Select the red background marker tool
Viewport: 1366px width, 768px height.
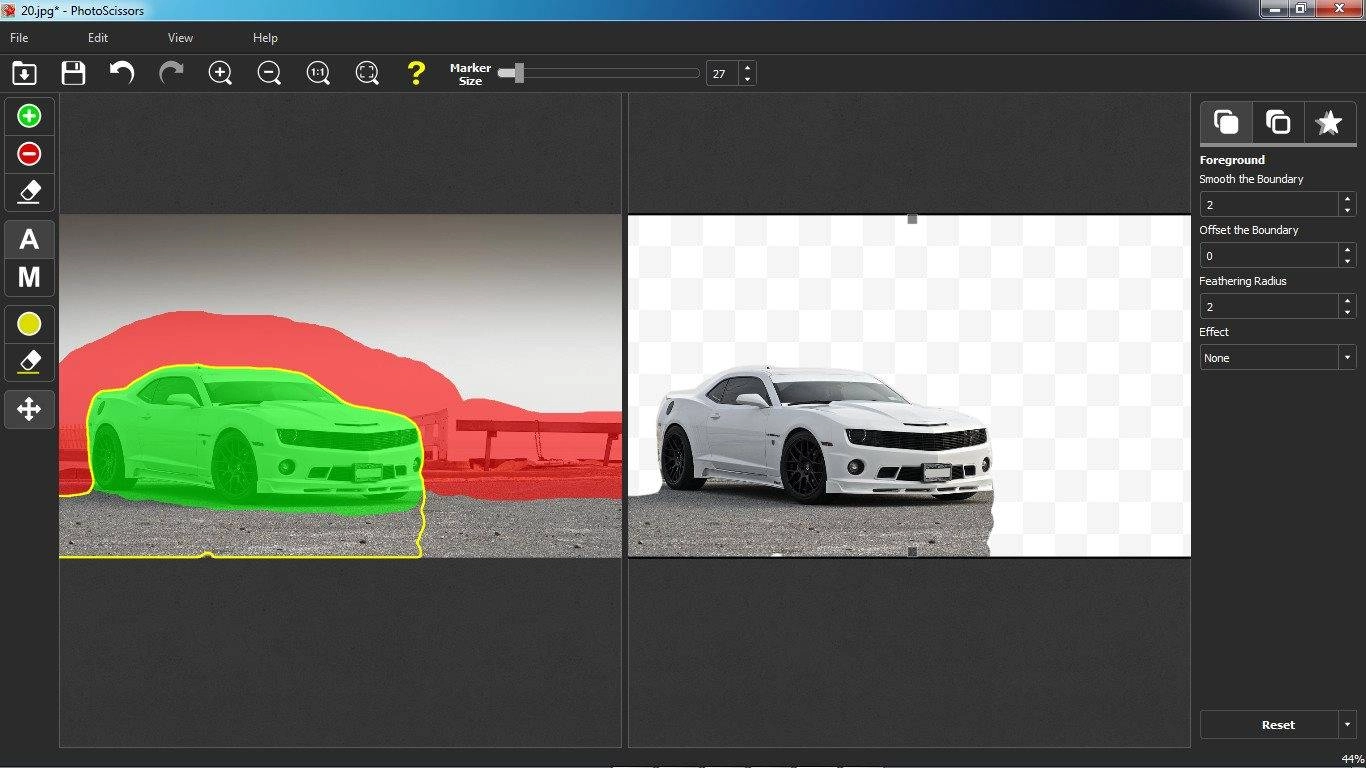click(x=29, y=154)
